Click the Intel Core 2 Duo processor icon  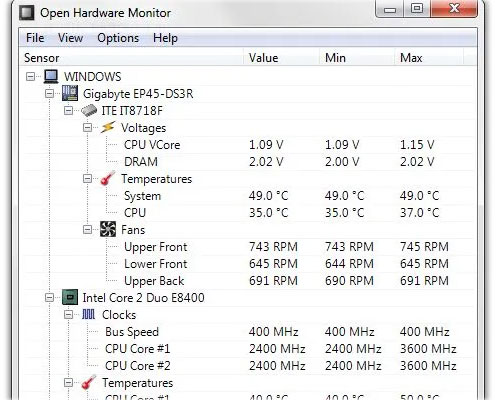tap(70, 297)
